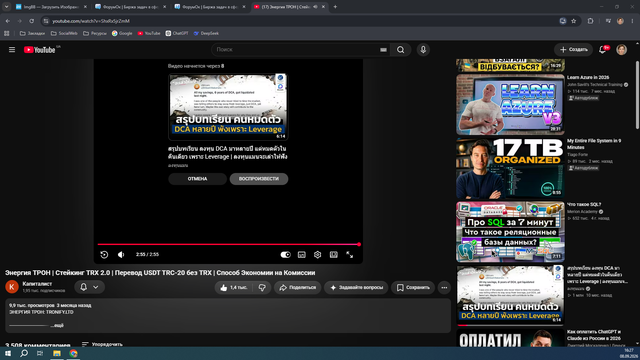Open Капиталист channel avatar
Viewport: 640px width, 360px height.
pos(12,287)
